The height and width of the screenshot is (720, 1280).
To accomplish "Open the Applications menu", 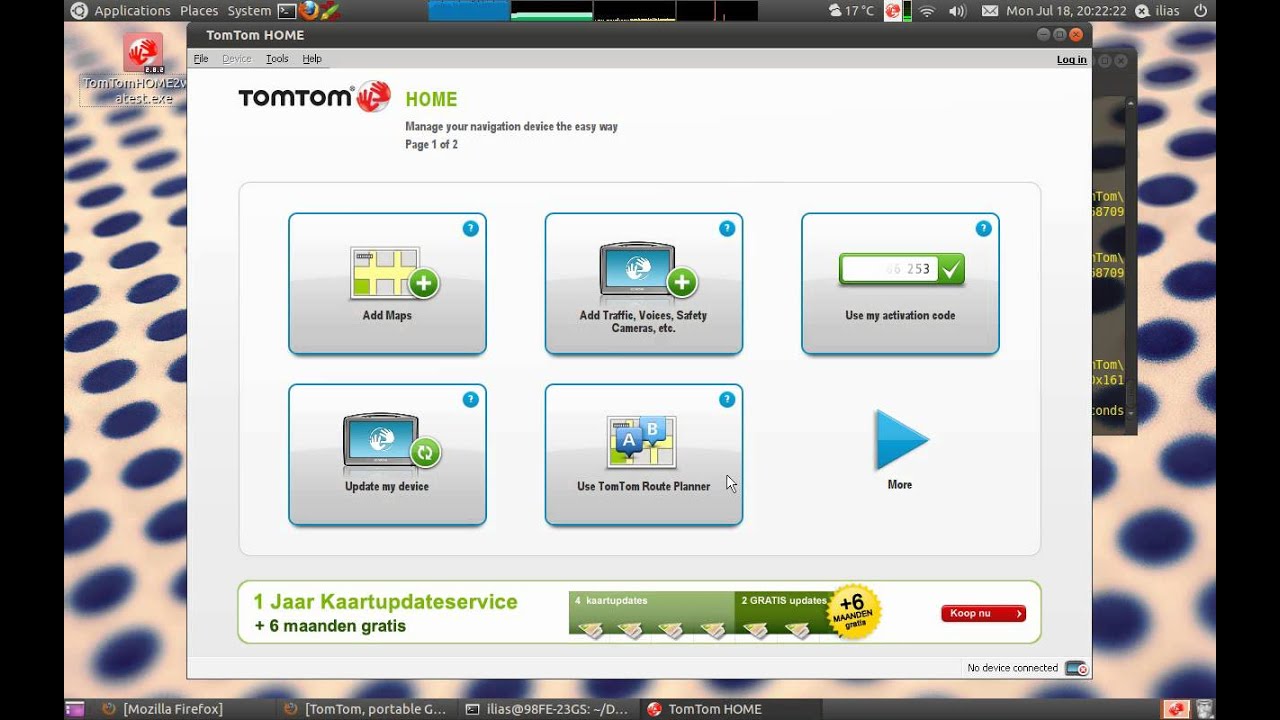I will point(132,11).
